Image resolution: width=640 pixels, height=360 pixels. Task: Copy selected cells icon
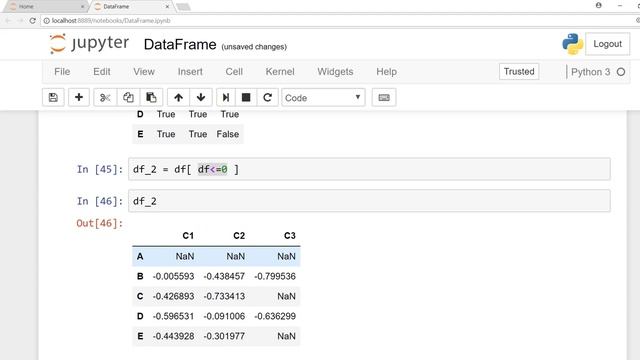pyautogui.click(x=128, y=98)
